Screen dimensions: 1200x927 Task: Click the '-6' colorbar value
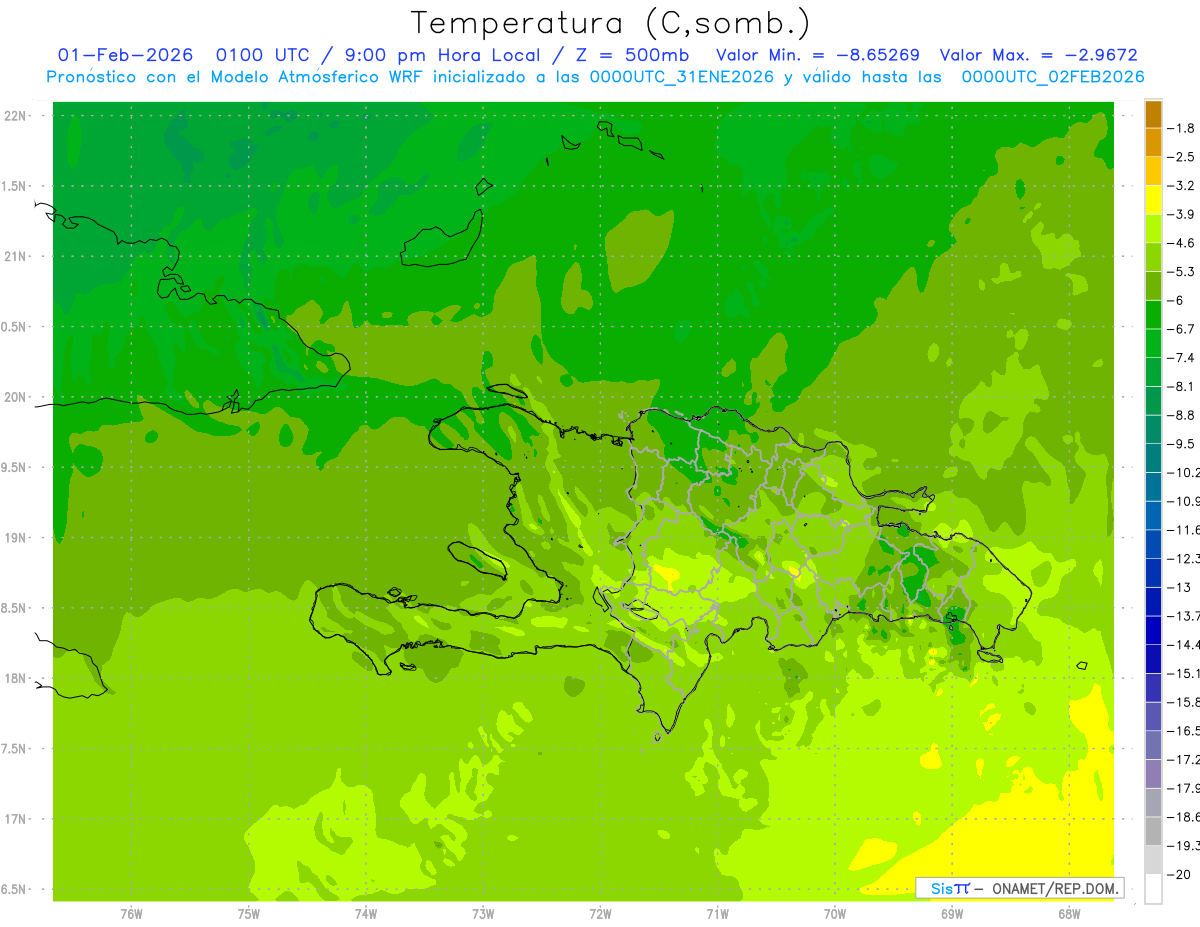(1176, 300)
